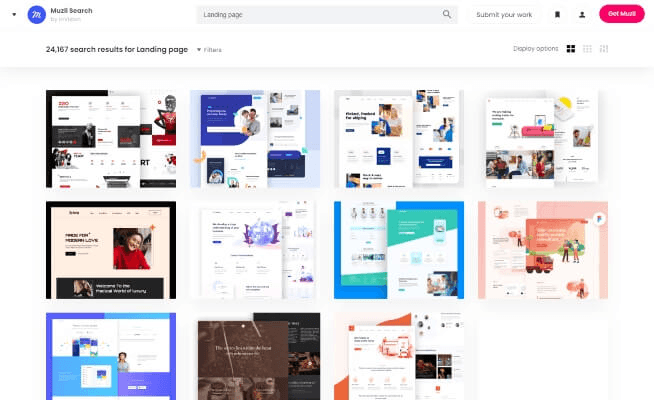This screenshot has height=400, width=654.
Task: Open the orange and white illustration landing thumbnail
Action: [399, 356]
